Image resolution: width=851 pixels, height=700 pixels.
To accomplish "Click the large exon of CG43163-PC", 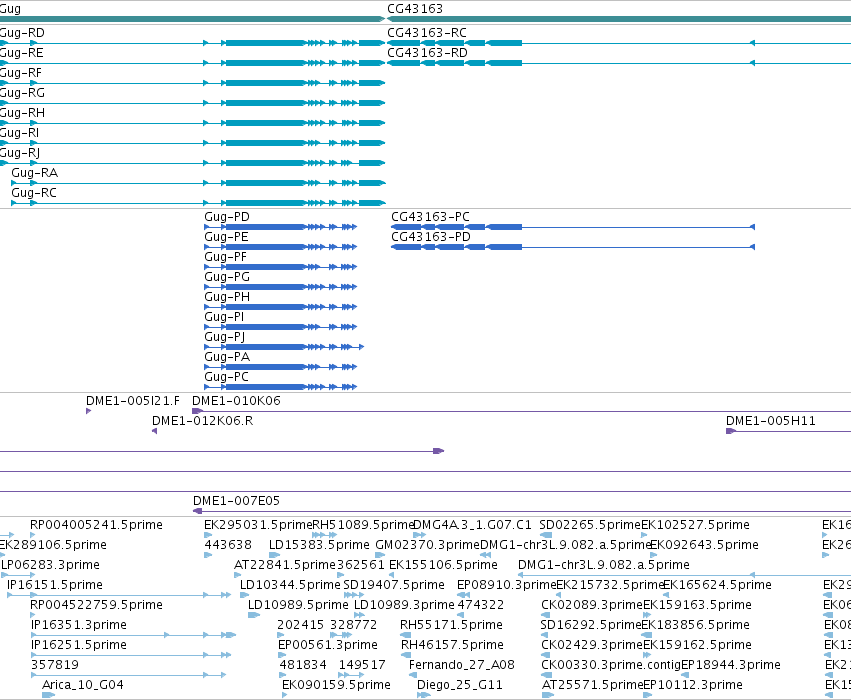I will pyautogui.click(x=505, y=227).
